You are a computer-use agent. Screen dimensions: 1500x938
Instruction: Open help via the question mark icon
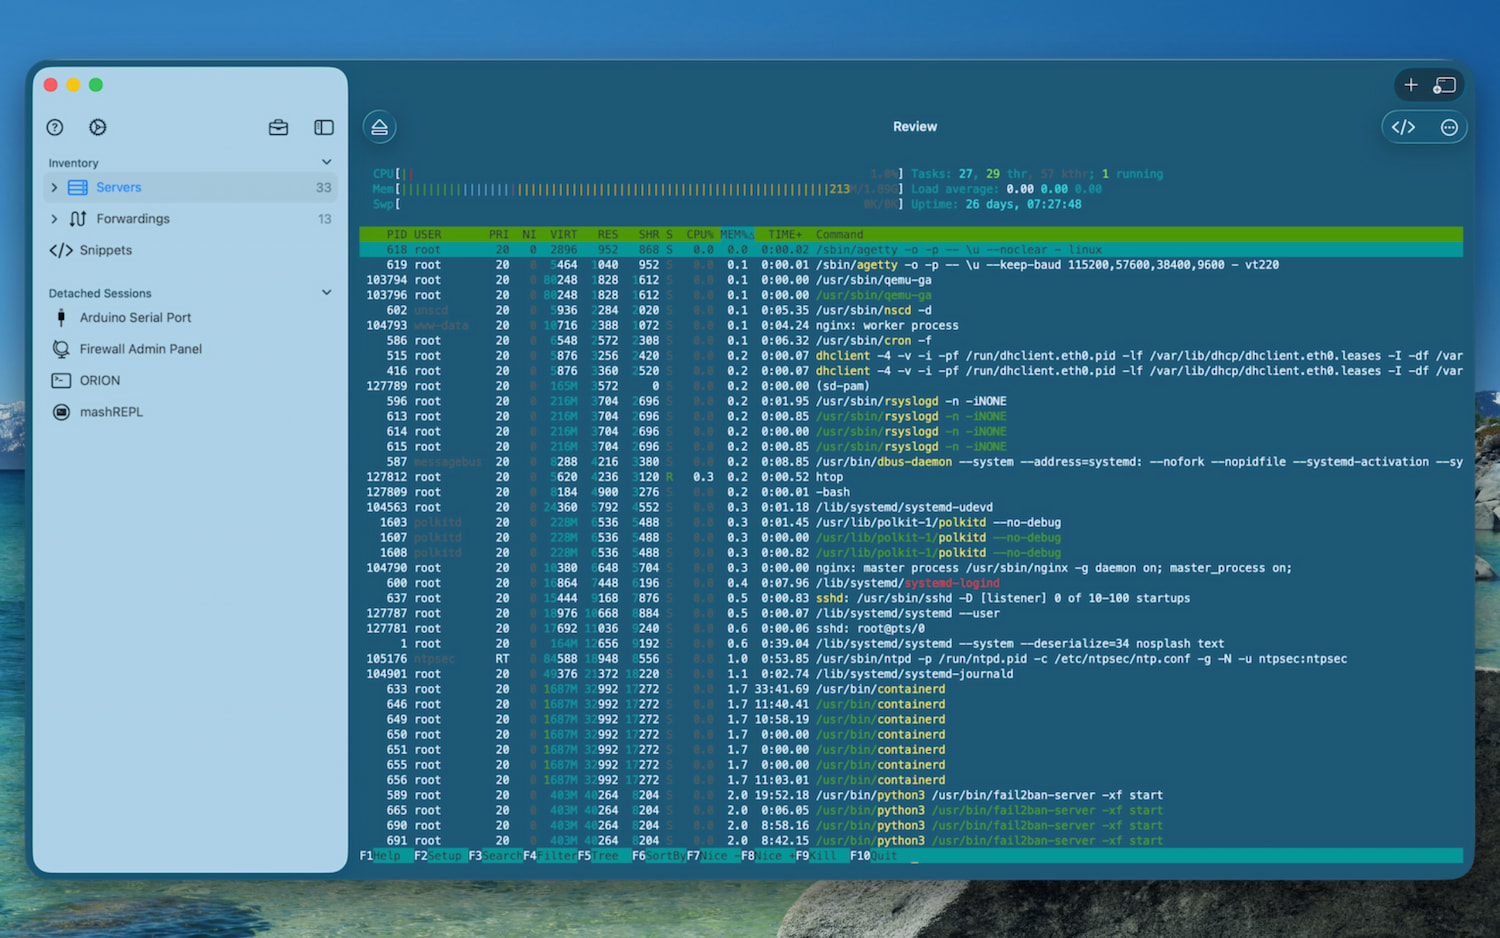click(55, 127)
